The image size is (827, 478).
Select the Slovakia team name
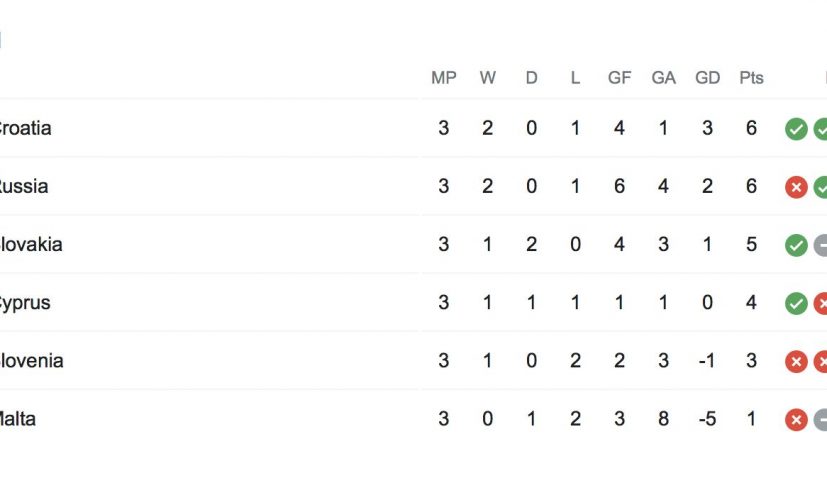(30, 244)
